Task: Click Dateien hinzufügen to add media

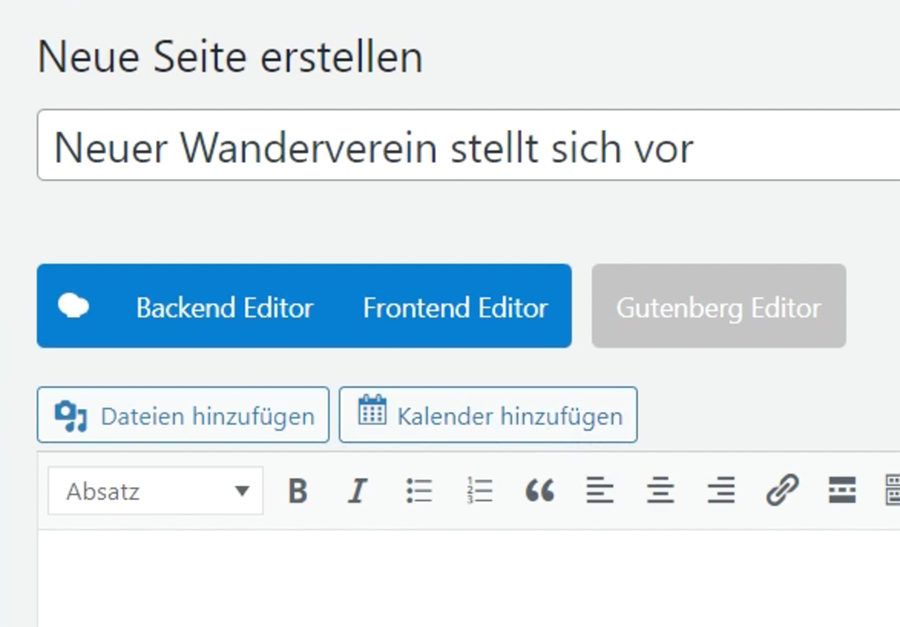Action: [183, 415]
